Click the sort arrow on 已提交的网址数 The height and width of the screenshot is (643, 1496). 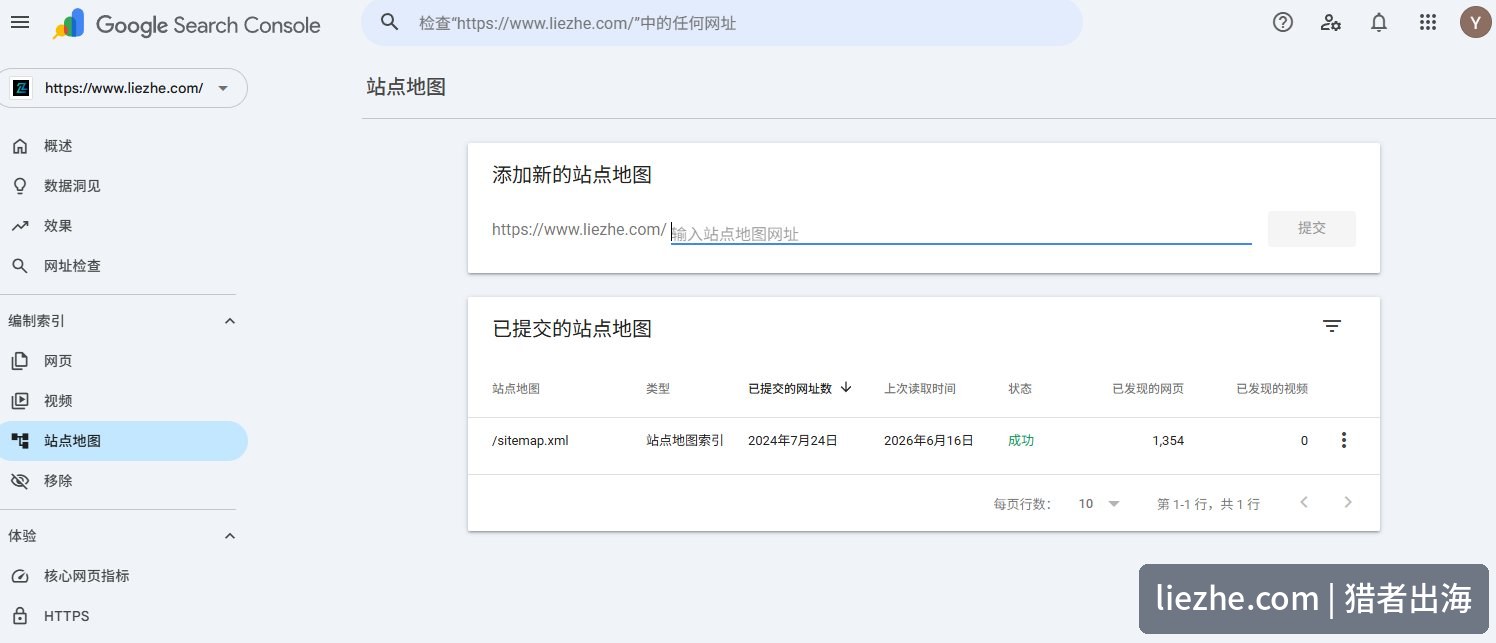846,387
